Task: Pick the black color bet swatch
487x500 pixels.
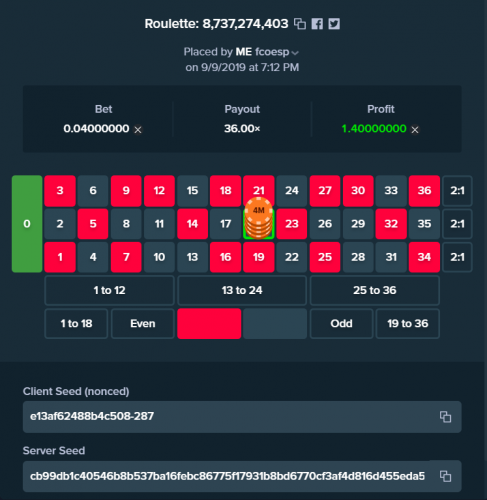Action: (275, 324)
